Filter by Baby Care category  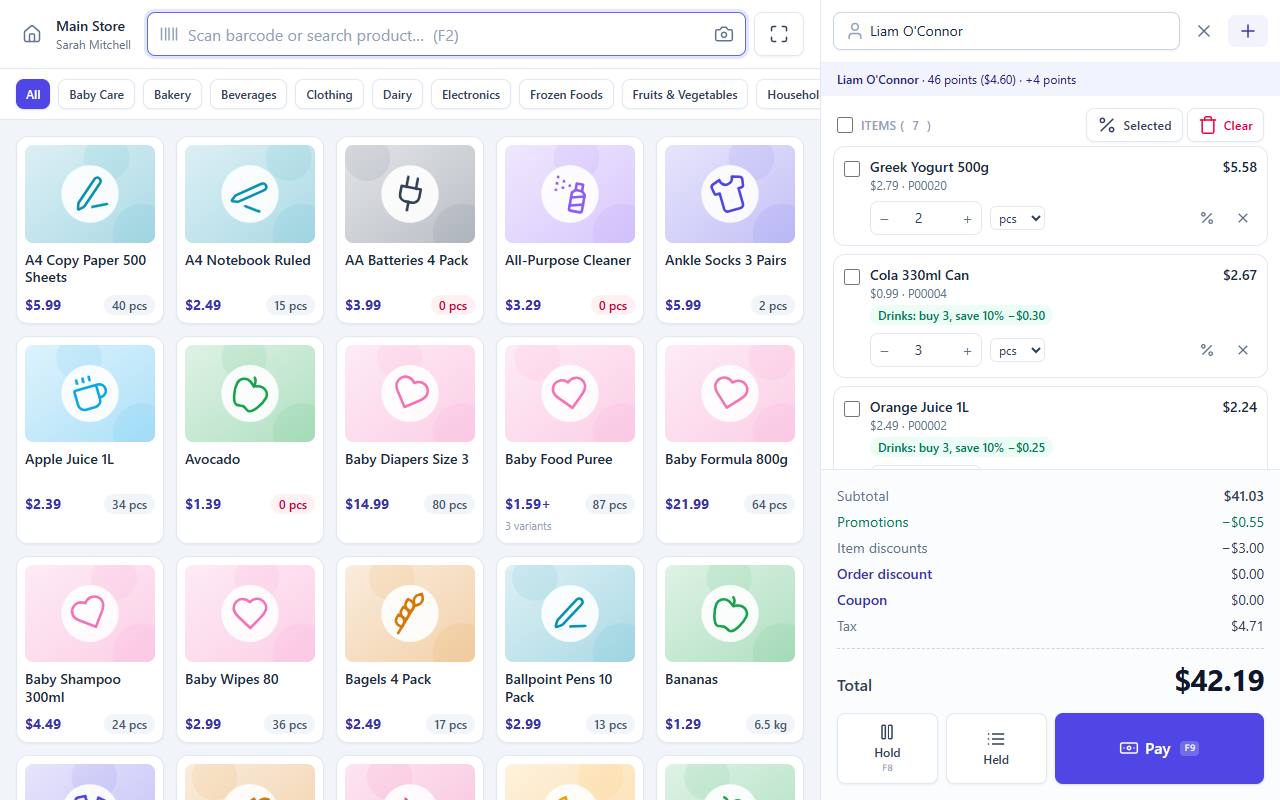[97, 94]
